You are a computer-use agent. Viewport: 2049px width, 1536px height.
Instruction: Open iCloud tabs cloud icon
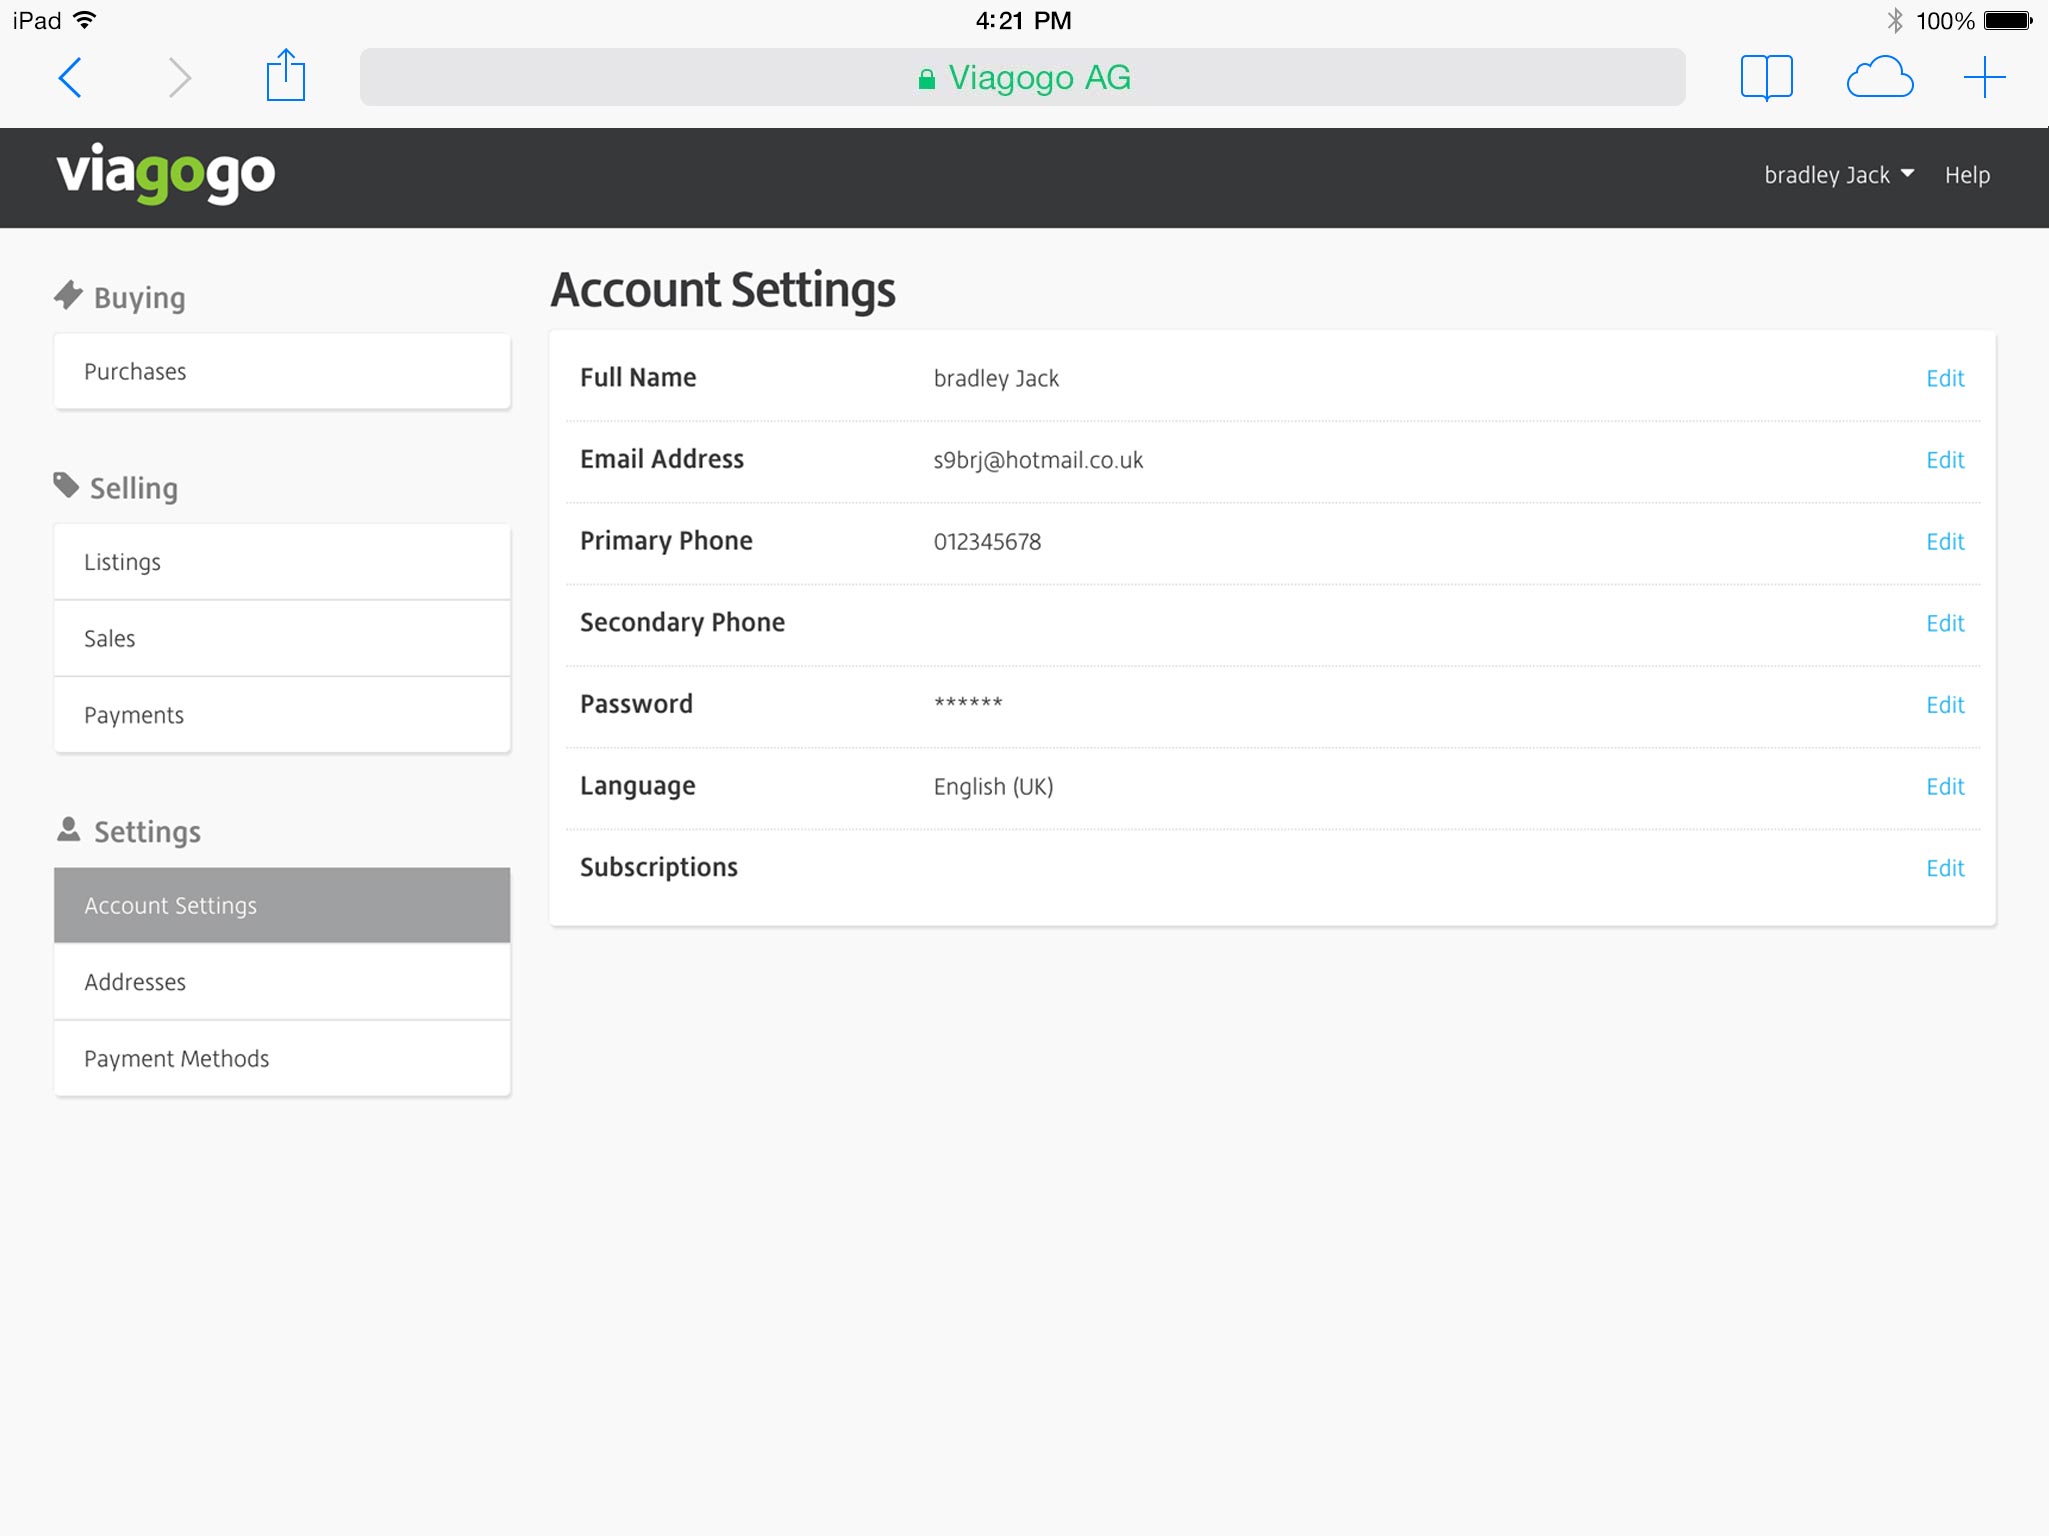point(1879,77)
